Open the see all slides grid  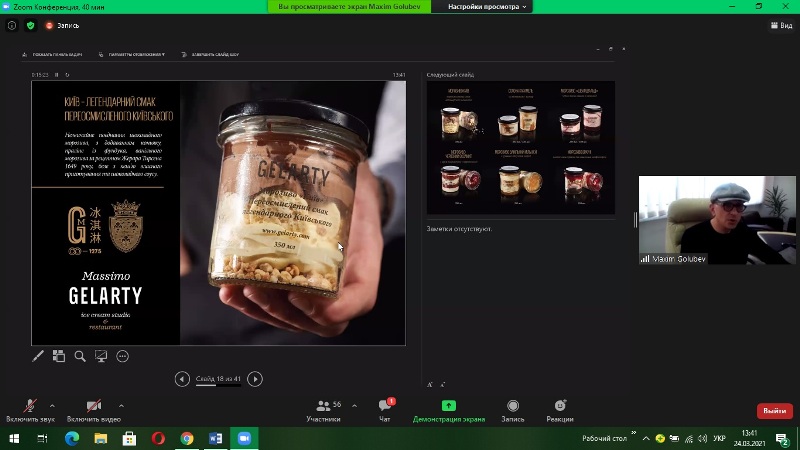point(59,356)
